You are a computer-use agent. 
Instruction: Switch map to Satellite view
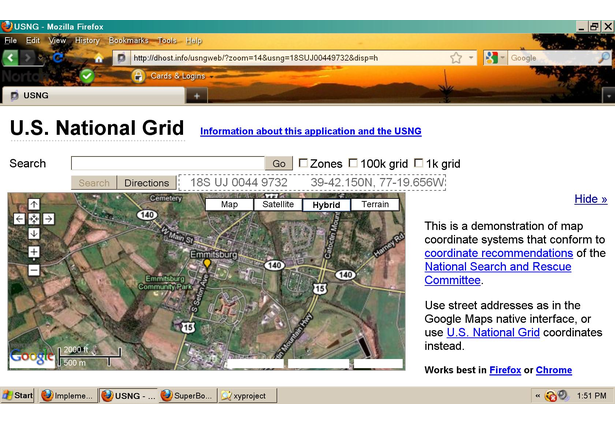277,204
